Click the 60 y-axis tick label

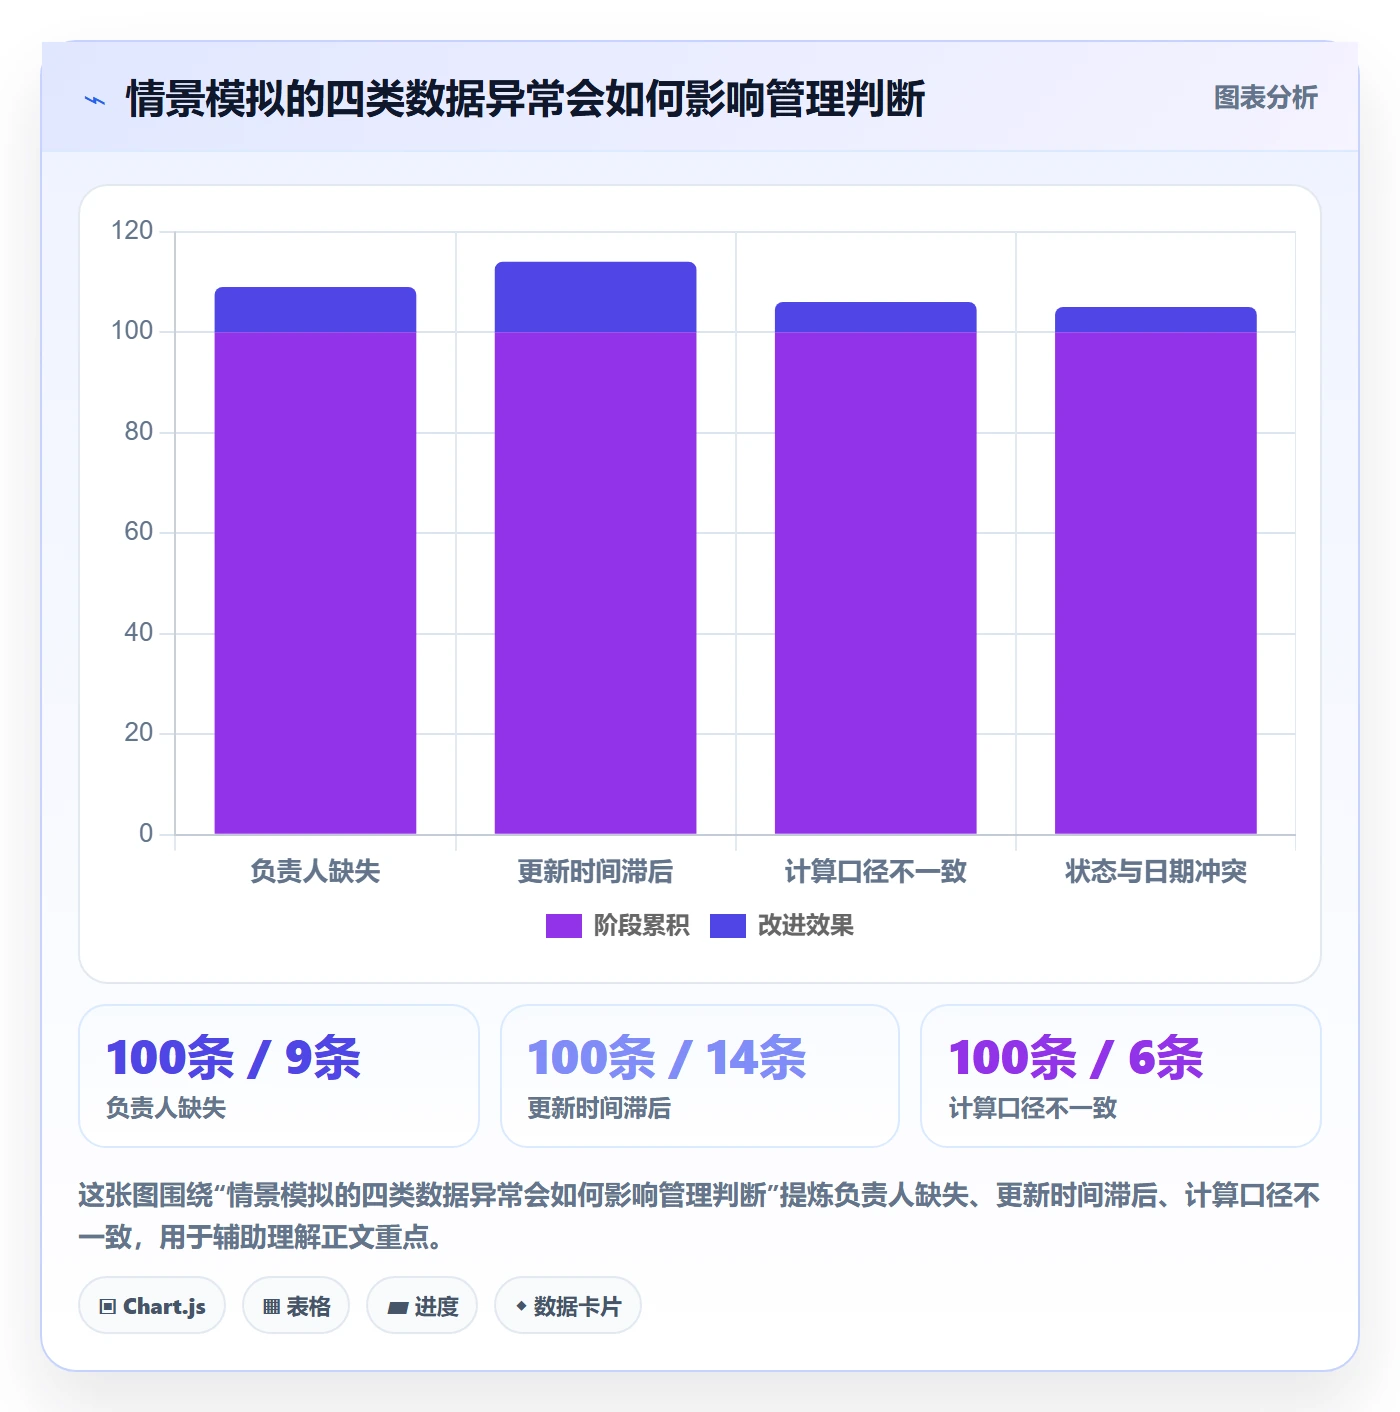point(138,532)
